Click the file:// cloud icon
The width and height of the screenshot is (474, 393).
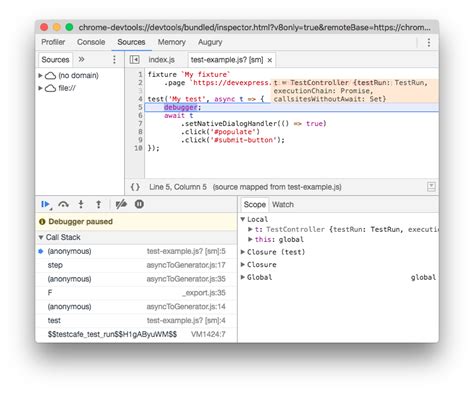[x=50, y=88]
